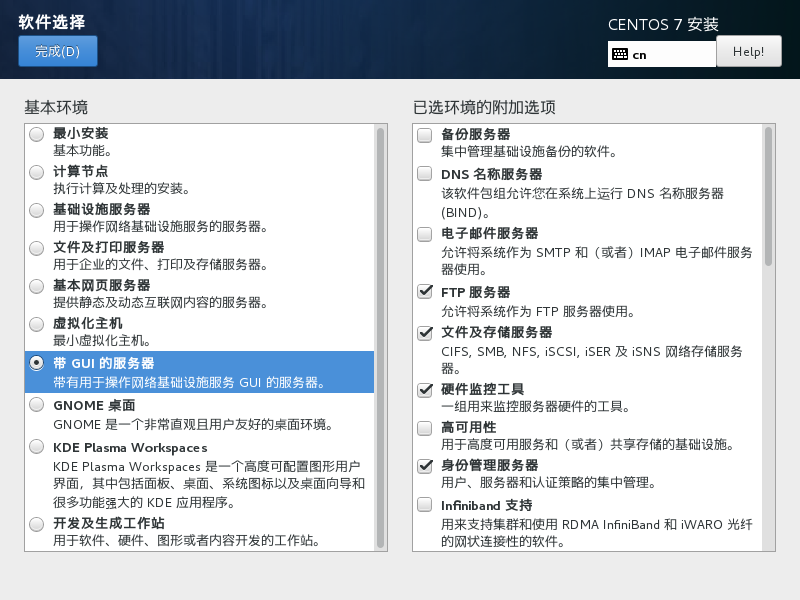Click description 用于操作网络基础设施服务的服务器。

[160, 227]
